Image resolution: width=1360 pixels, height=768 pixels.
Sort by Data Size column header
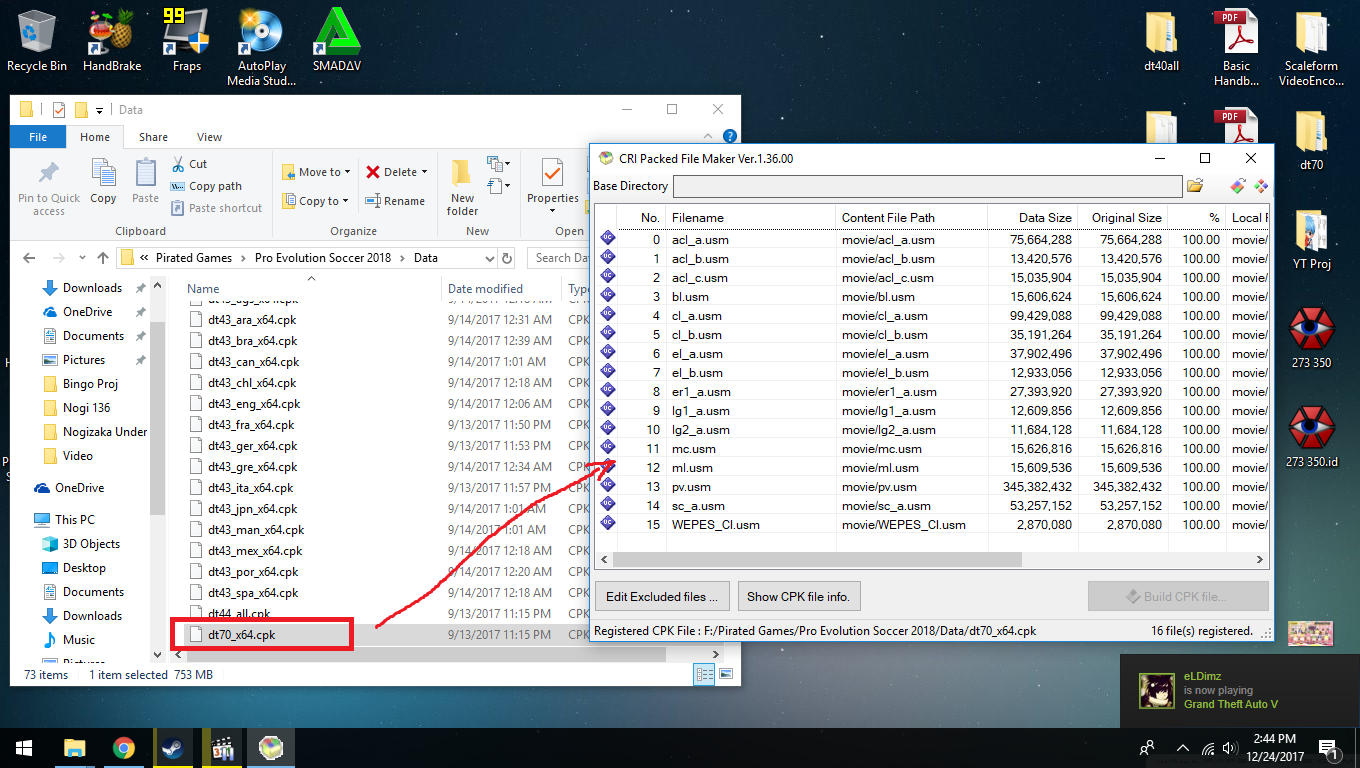[1031, 217]
